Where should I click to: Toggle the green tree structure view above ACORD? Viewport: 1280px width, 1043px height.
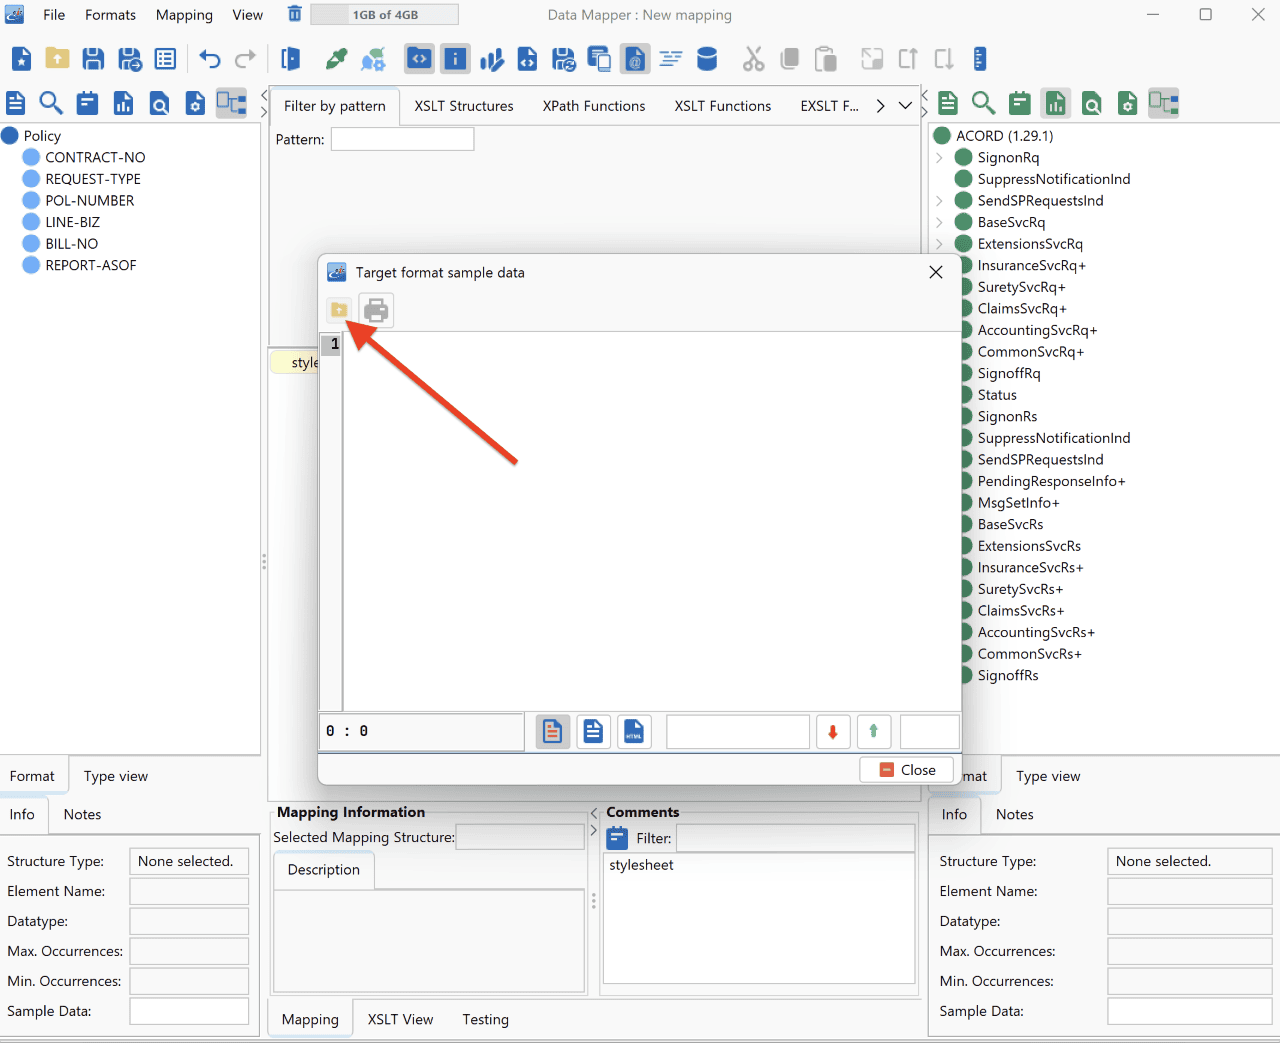[1164, 103]
